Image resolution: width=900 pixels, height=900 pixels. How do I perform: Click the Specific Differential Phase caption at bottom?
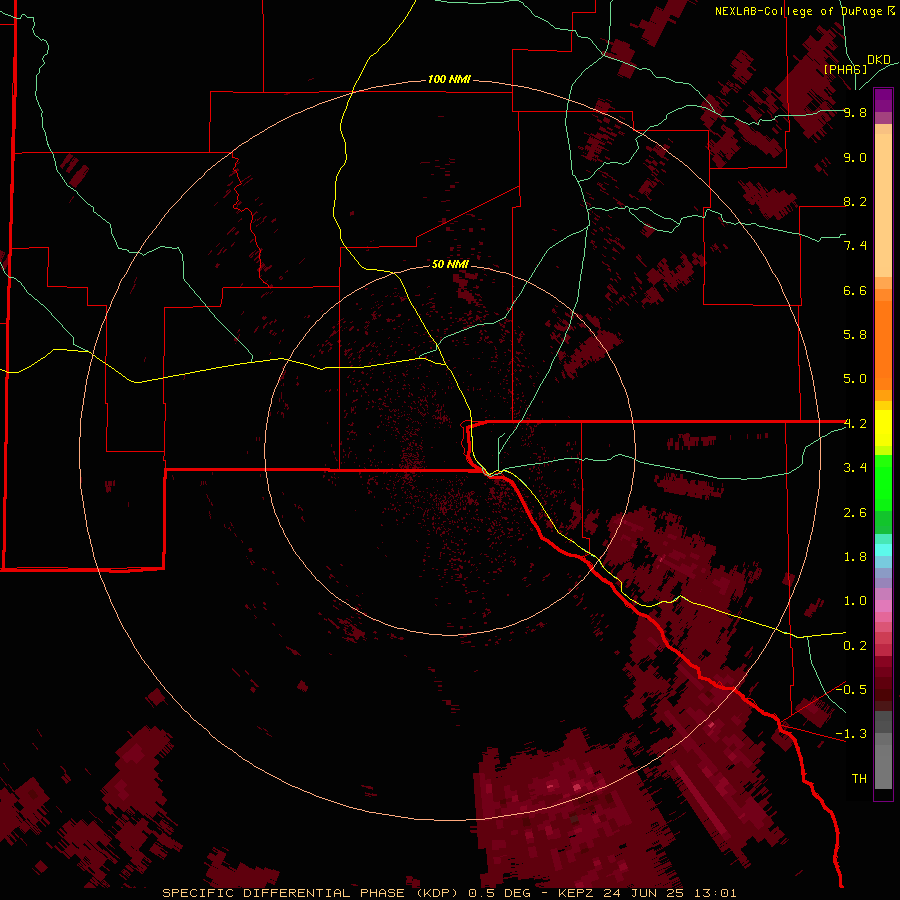pyautogui.click(x=449, y=893)
